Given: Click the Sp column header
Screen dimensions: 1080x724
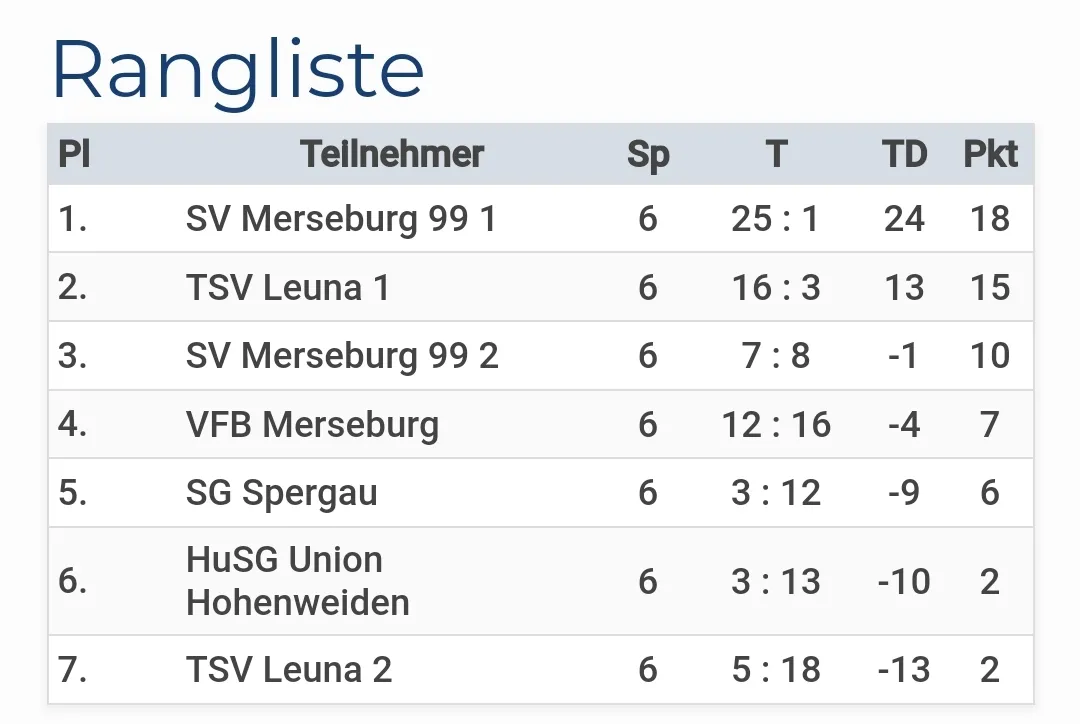Looking at the screenshot, I should coord(648,155).
